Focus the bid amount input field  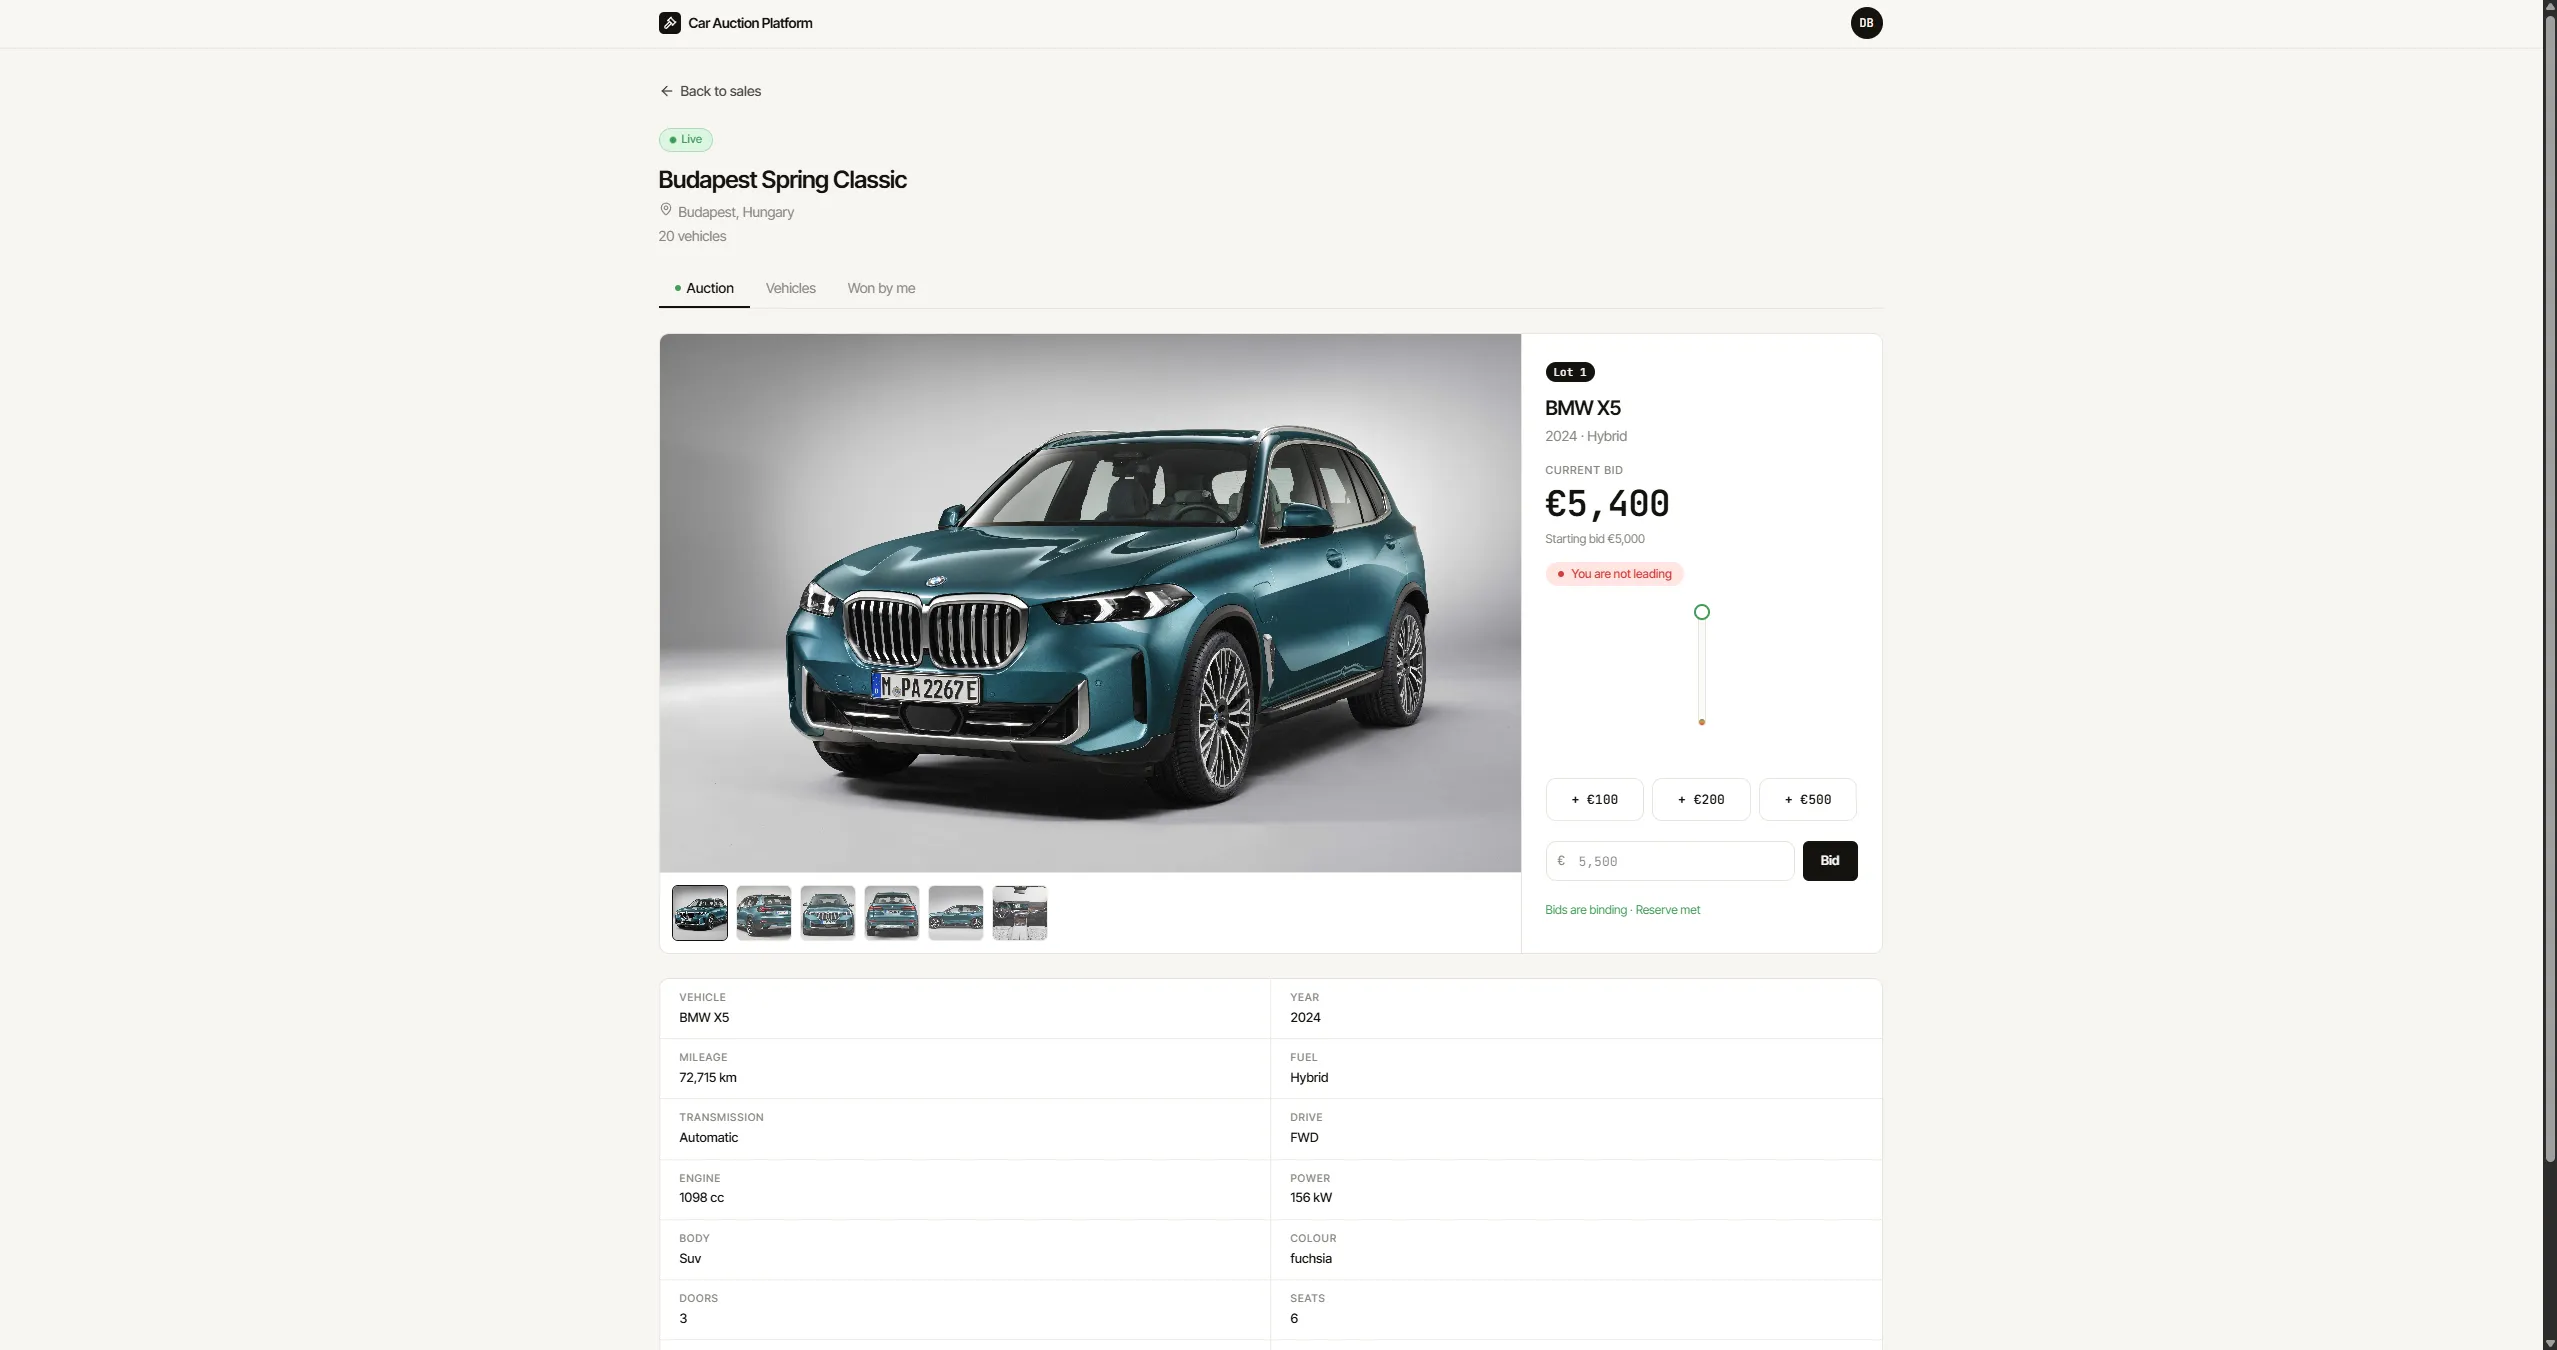(x=1669, y=861)
